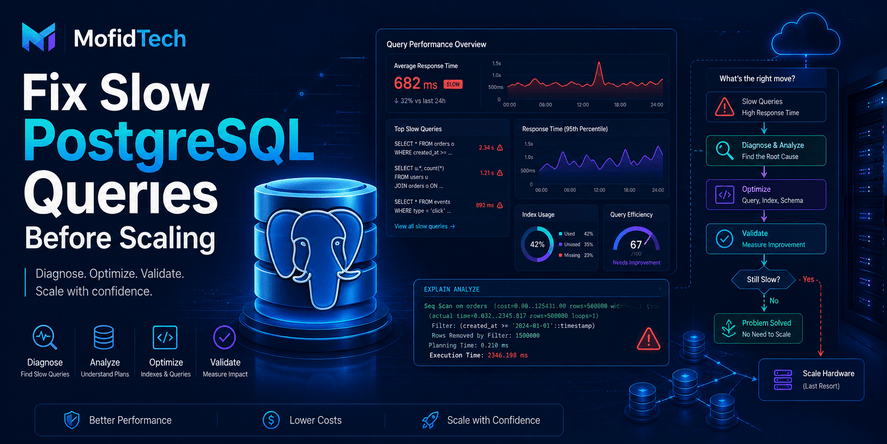Click the Optimize code brackets icon

[165, 338]
